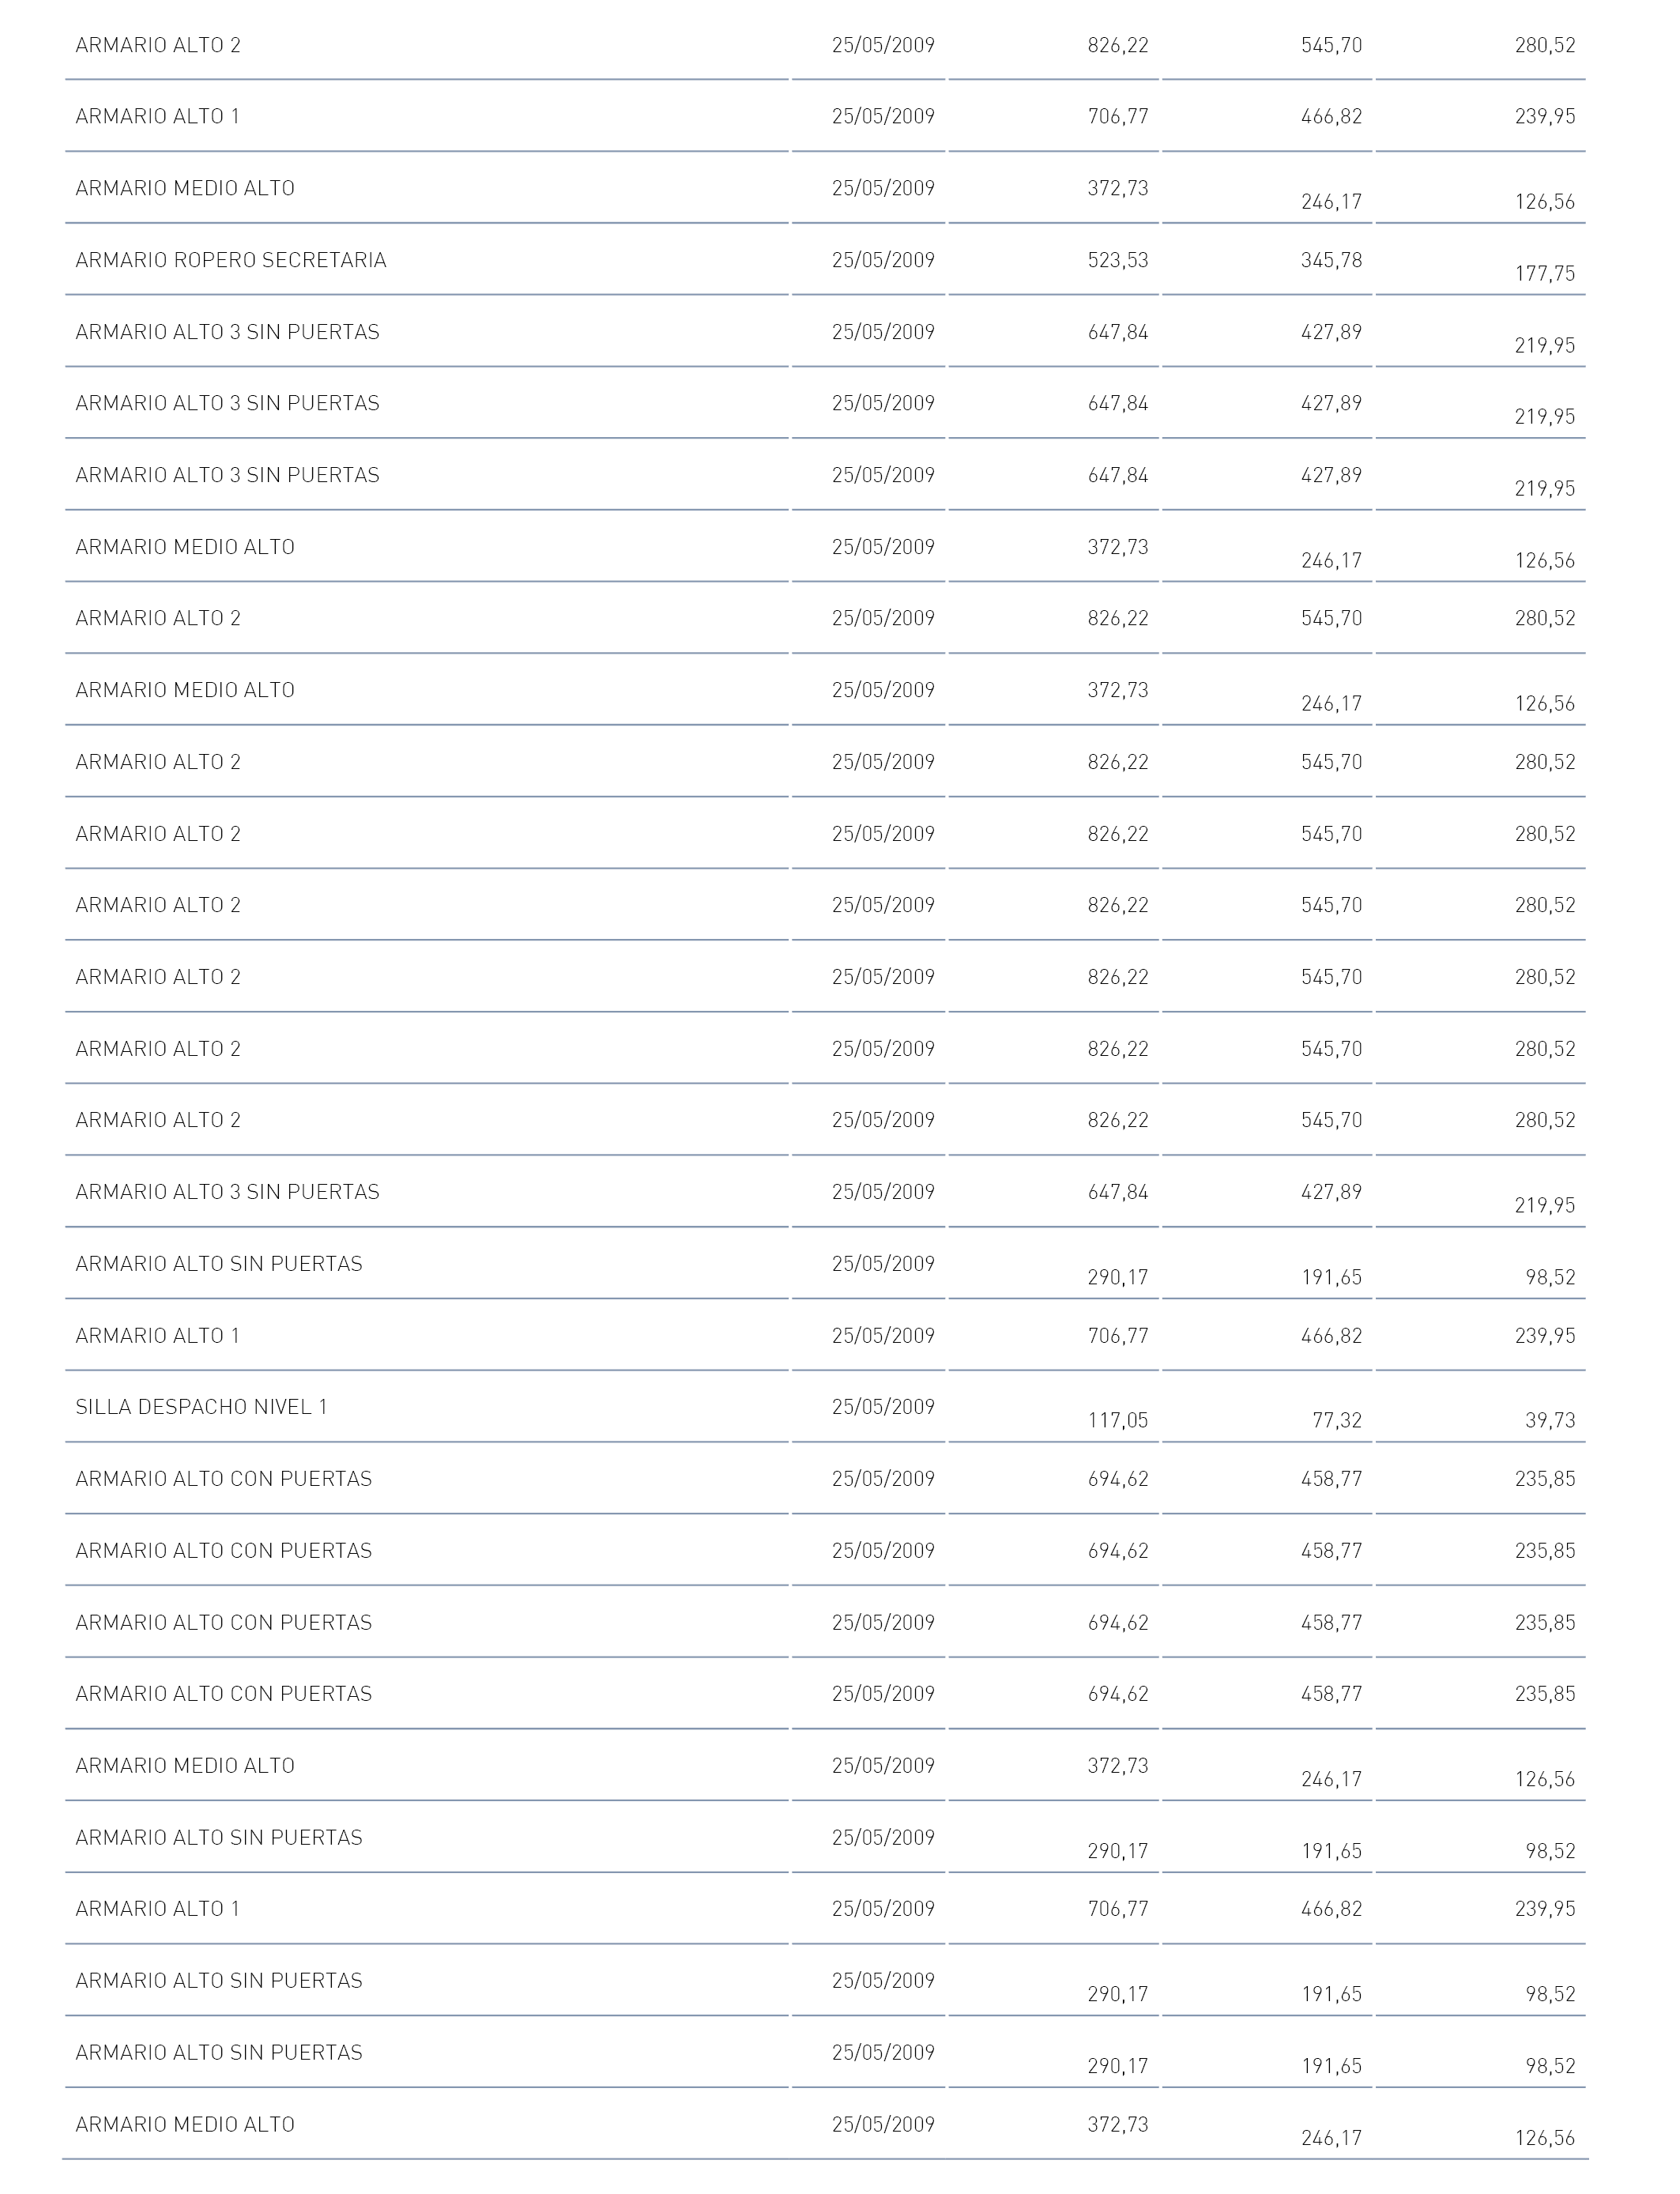Select 126,56 in the last row

click(x=1545, y=2138)
